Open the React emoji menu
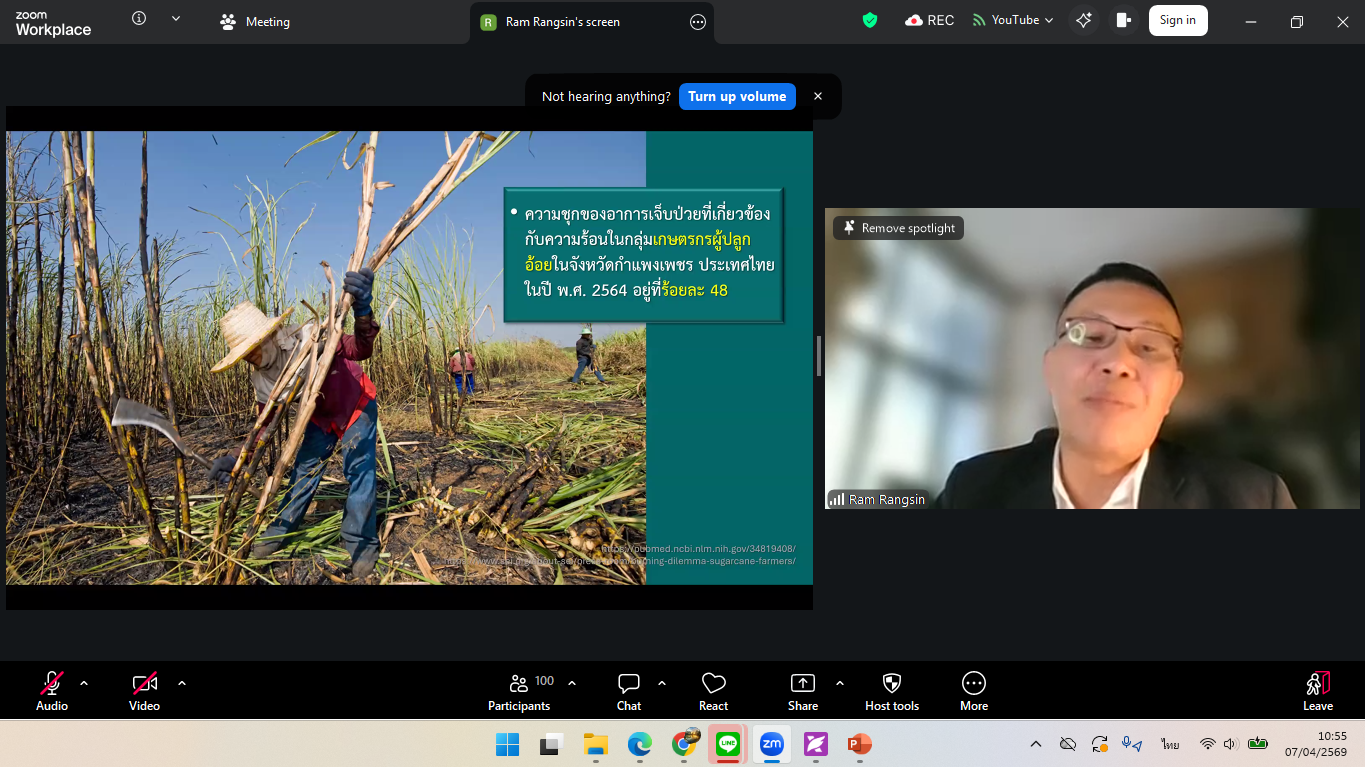1365x767 pixels. pos(714,690)
